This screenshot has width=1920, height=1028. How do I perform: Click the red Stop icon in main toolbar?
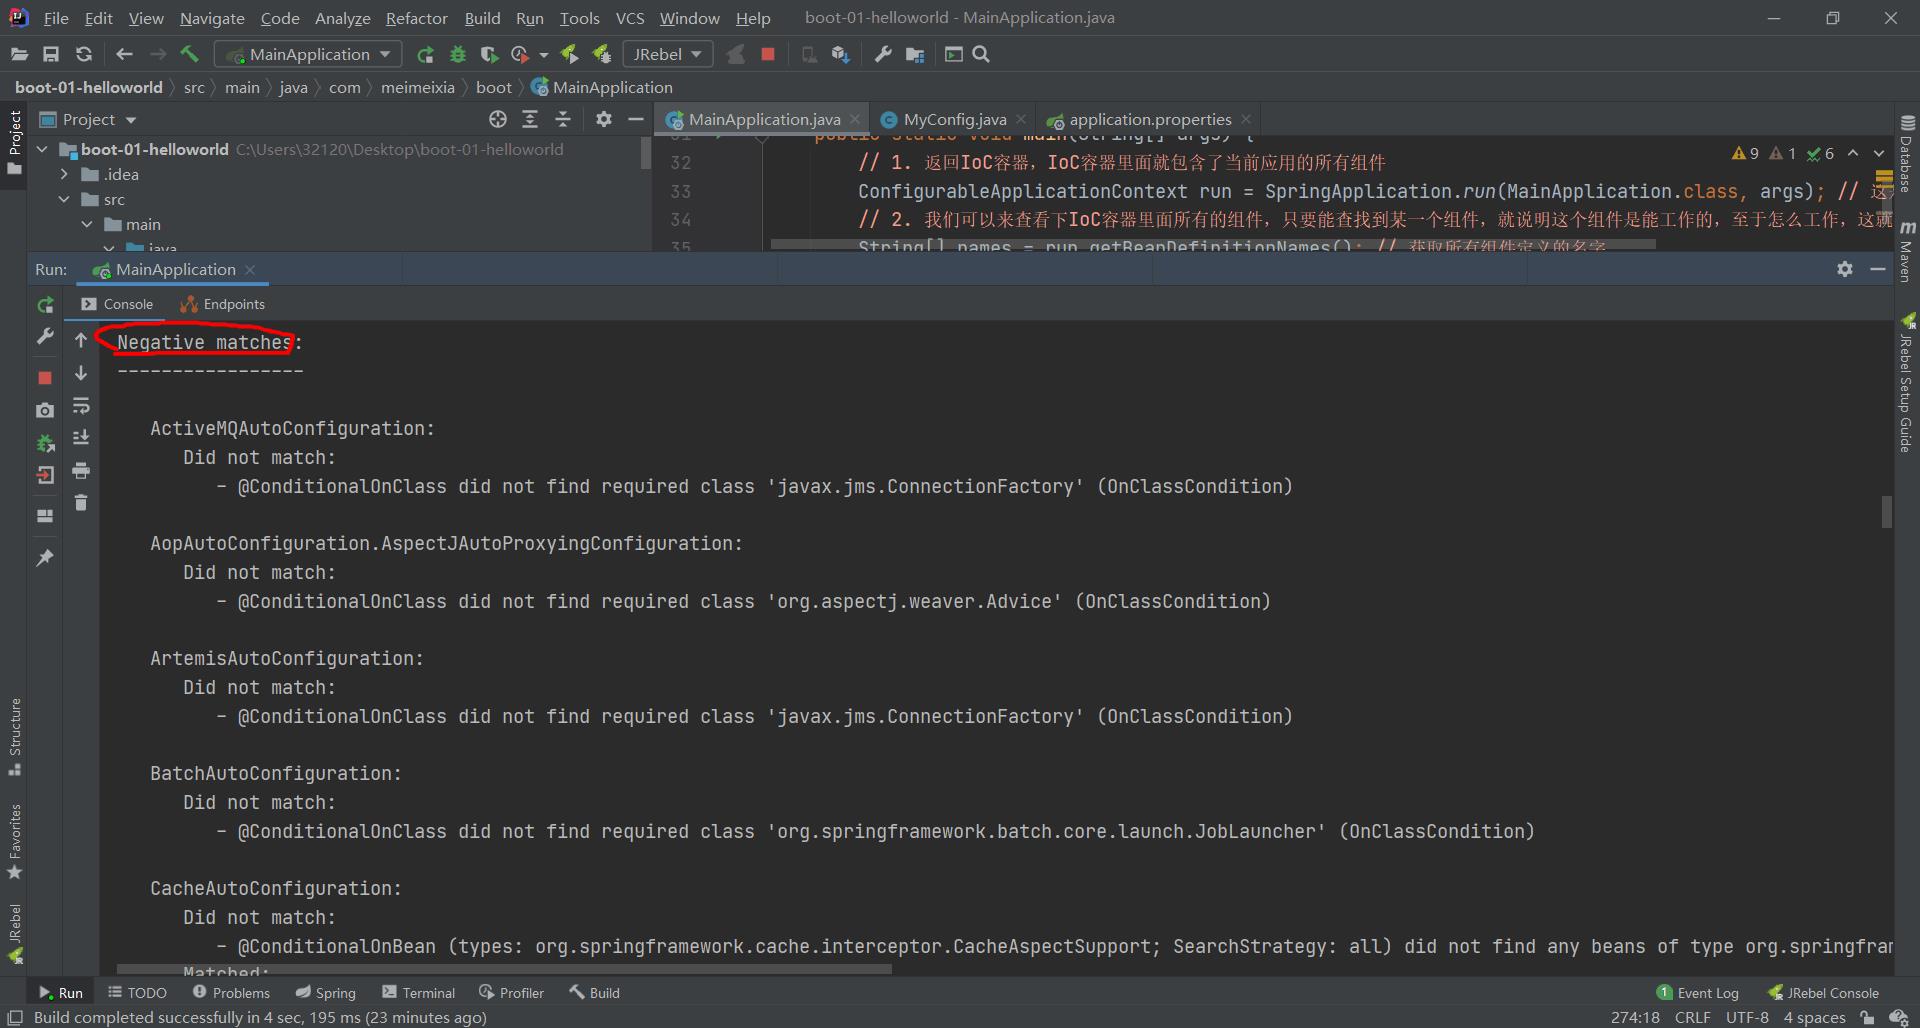click(x=768, y=54)
